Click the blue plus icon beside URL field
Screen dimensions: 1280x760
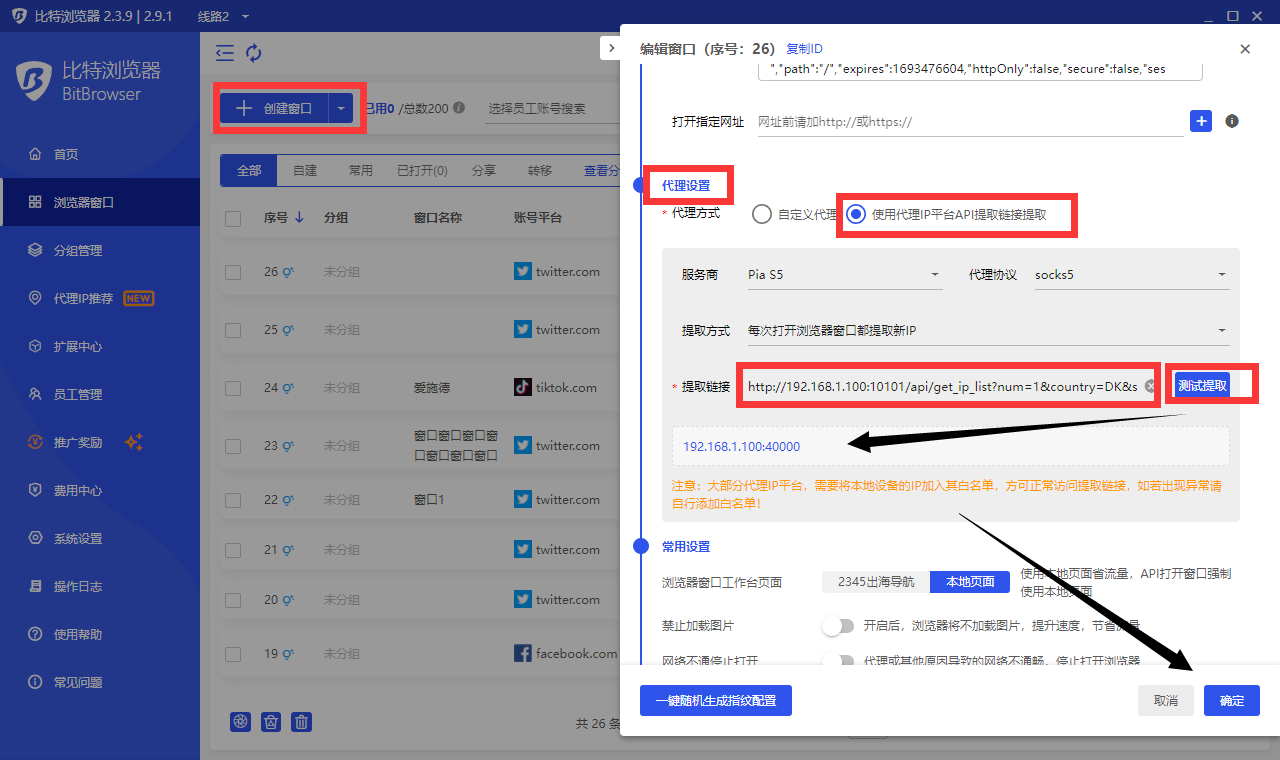1200,121
